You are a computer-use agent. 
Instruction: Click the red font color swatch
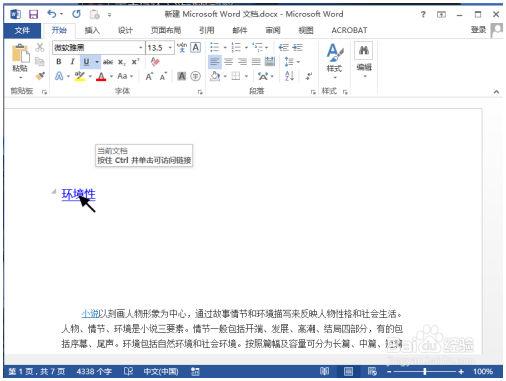pyautogui.click(x=101, y=77)
